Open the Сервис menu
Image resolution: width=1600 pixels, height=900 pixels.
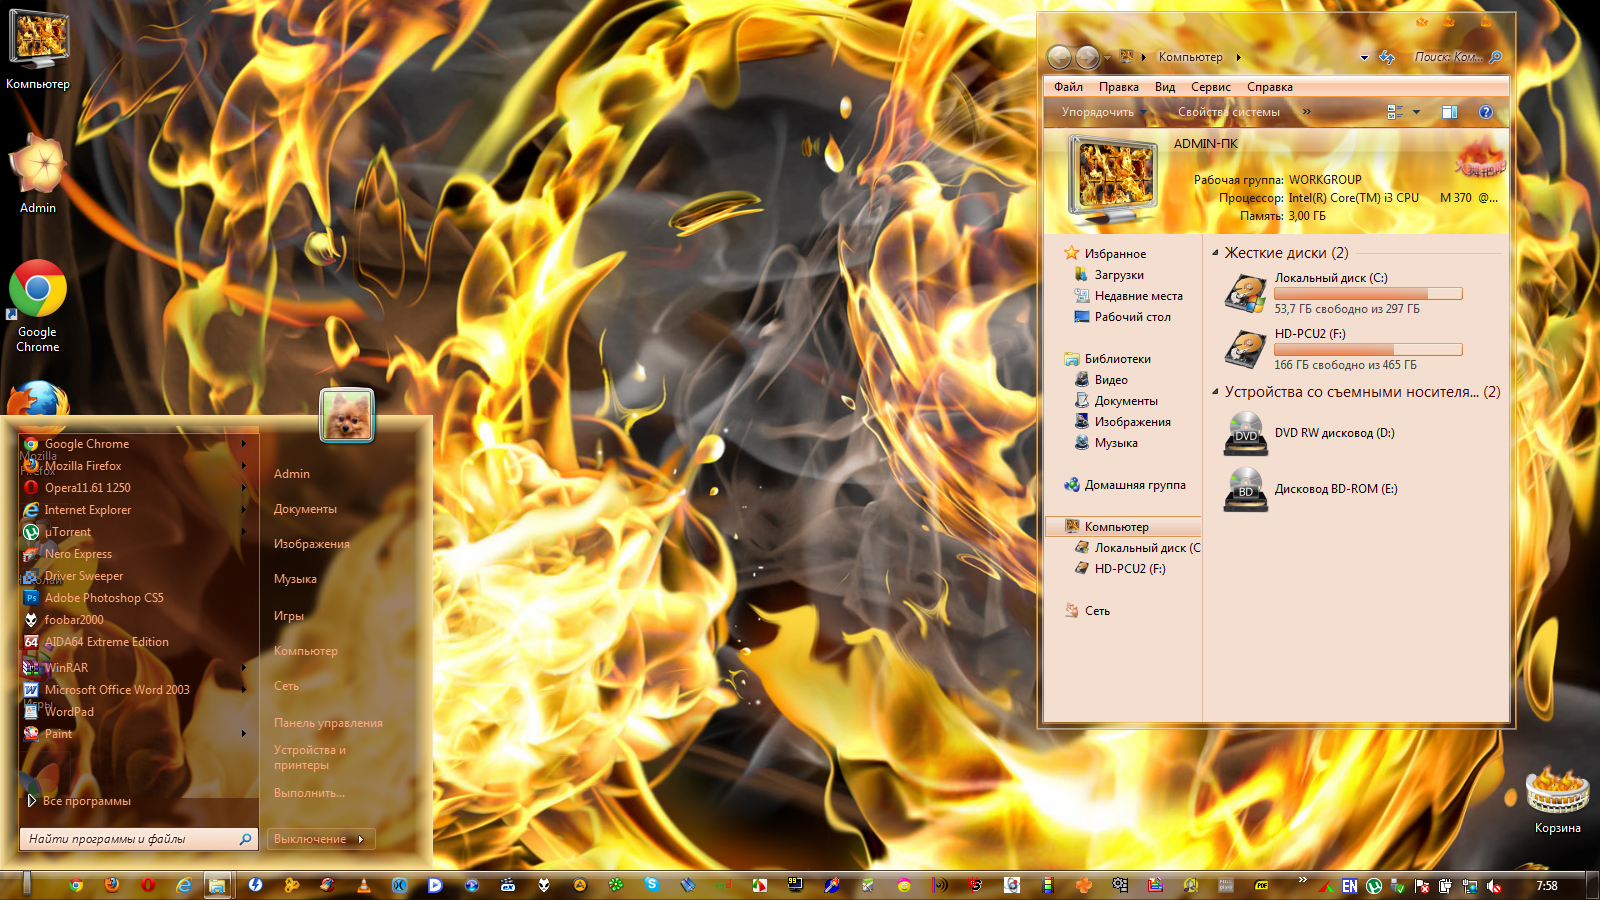[x=1210, y=87]
